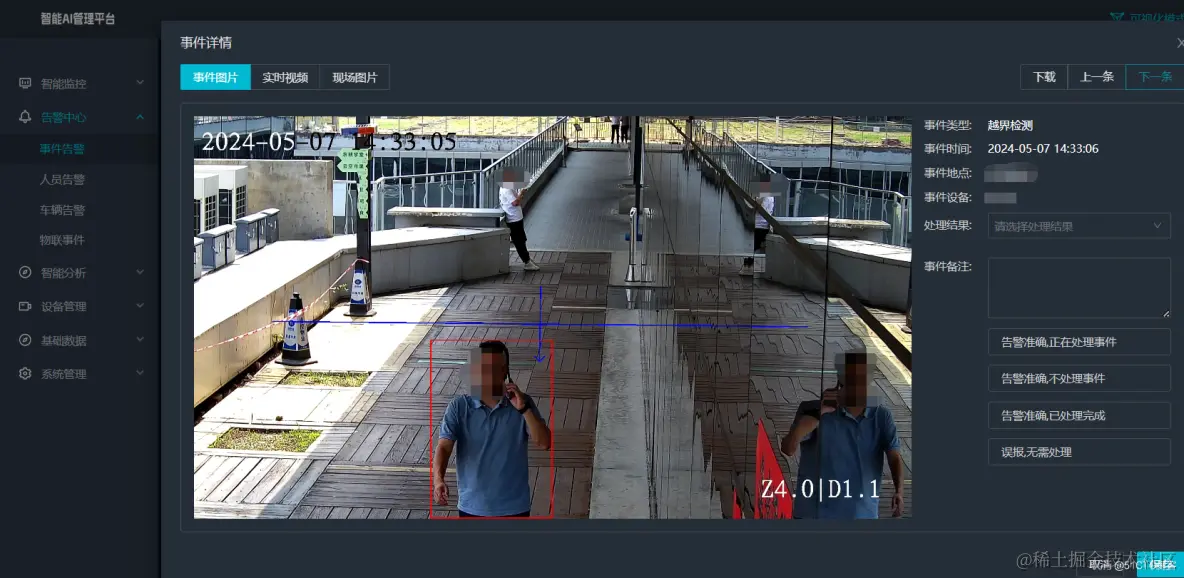Click the 智能分析 compass icon

point(26,272)
